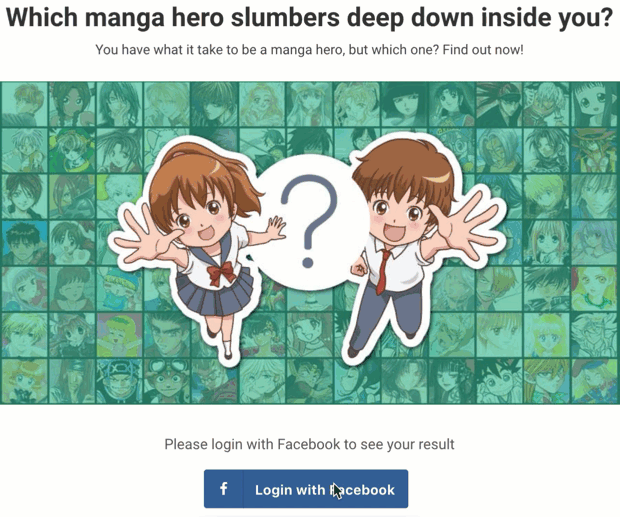Click the Login with Facebook button

pos(306,489)
